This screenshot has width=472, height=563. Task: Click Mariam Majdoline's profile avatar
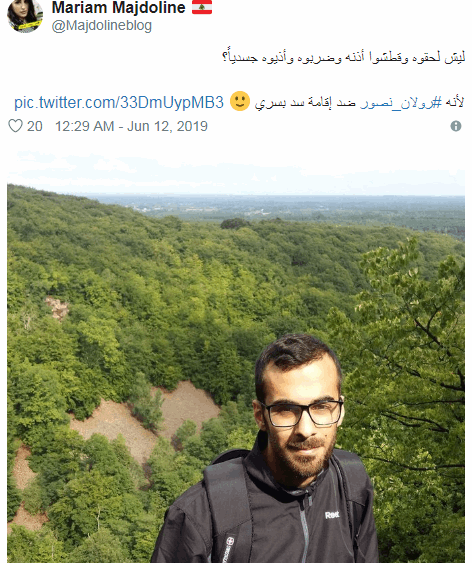point(25,15)
